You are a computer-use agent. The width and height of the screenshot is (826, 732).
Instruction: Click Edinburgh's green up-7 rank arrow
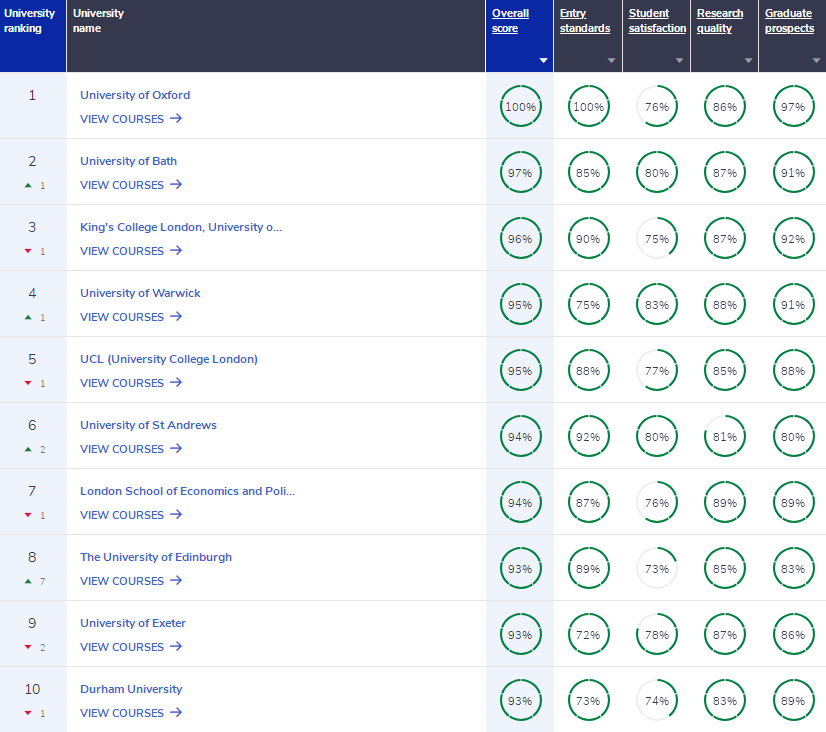28,581
